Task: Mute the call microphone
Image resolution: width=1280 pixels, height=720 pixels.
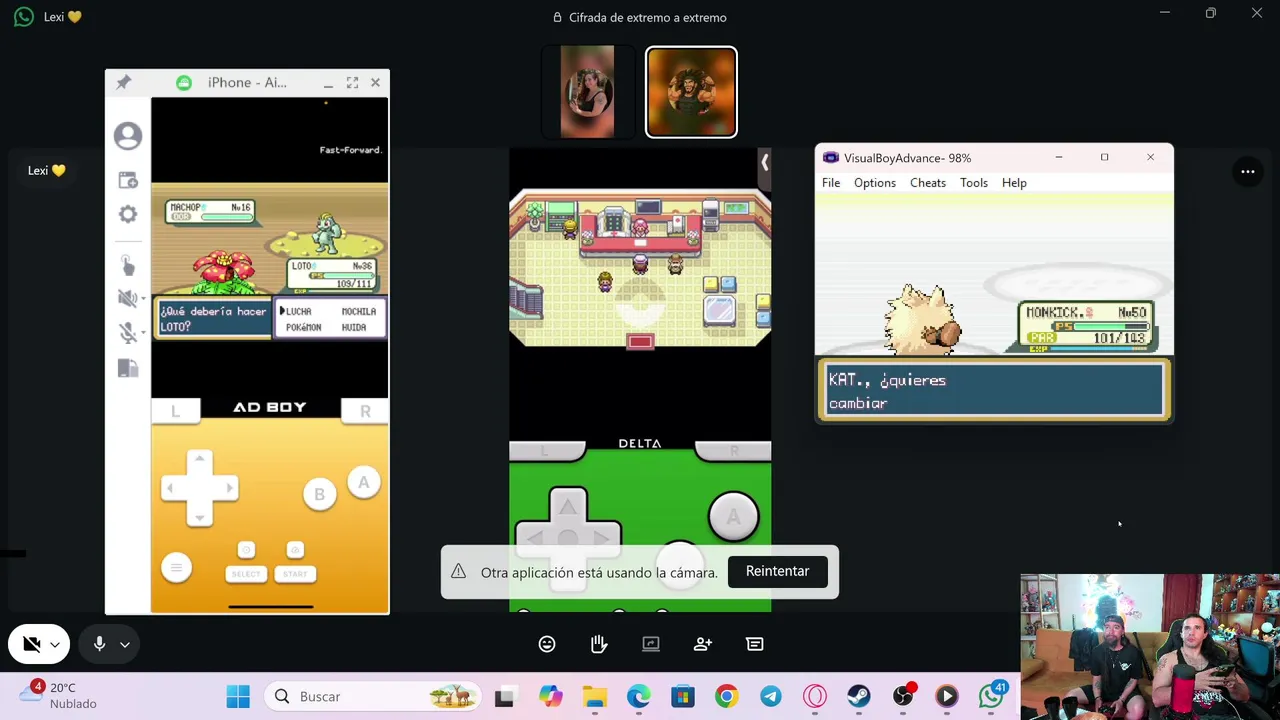Action: [x=99, y=644]
